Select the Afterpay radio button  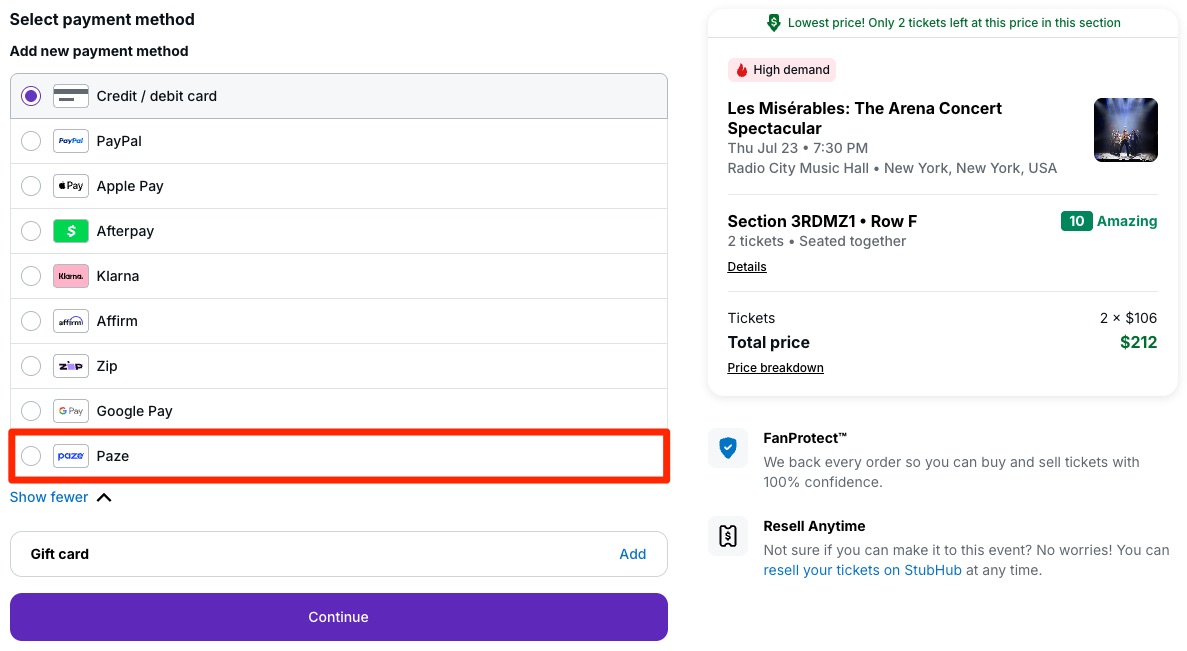[x=31, y=231]
